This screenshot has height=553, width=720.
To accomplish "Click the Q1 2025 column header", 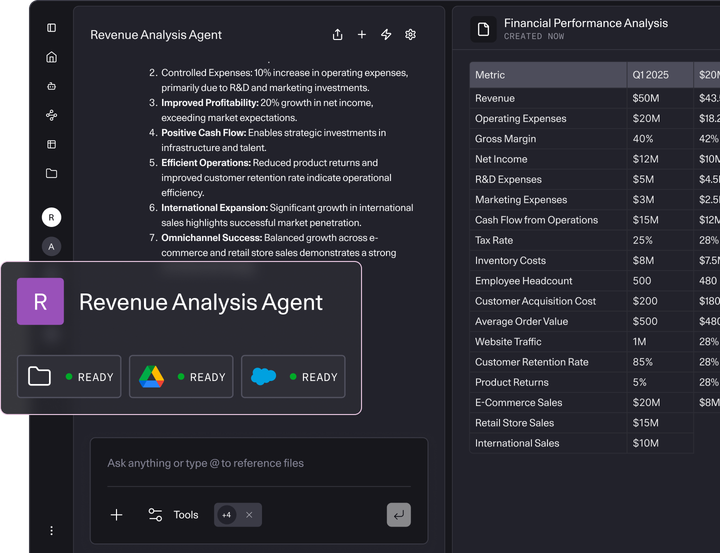I will 660,75.
